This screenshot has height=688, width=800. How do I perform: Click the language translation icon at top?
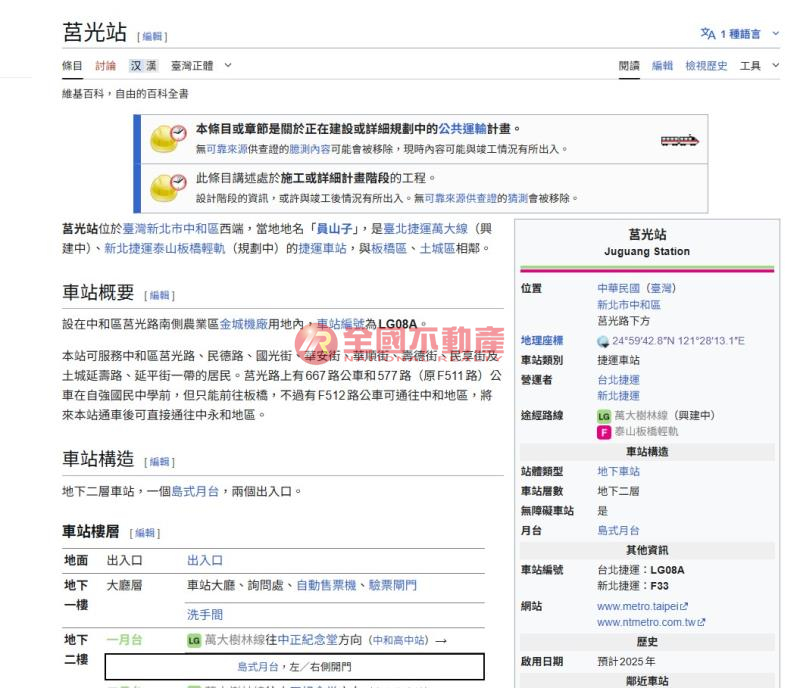[708, 34]
